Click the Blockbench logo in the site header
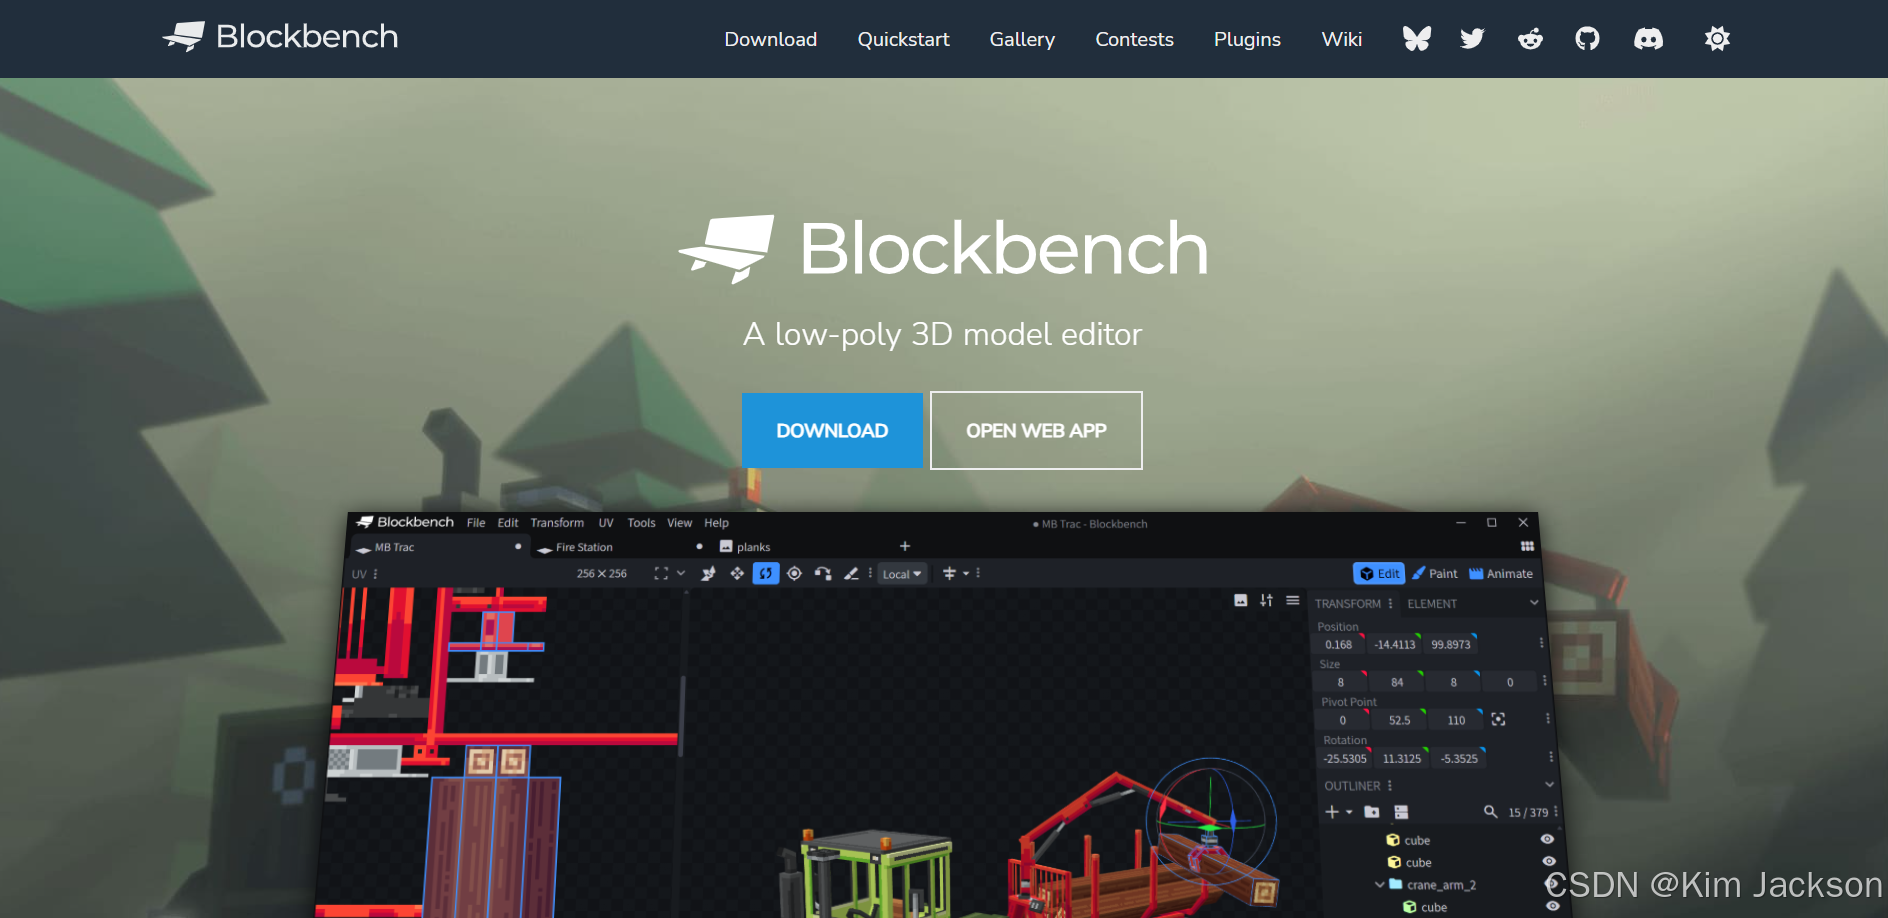The width and height of the screenshot is (1888, 918). pyautogui.click(x=280, y=37)
